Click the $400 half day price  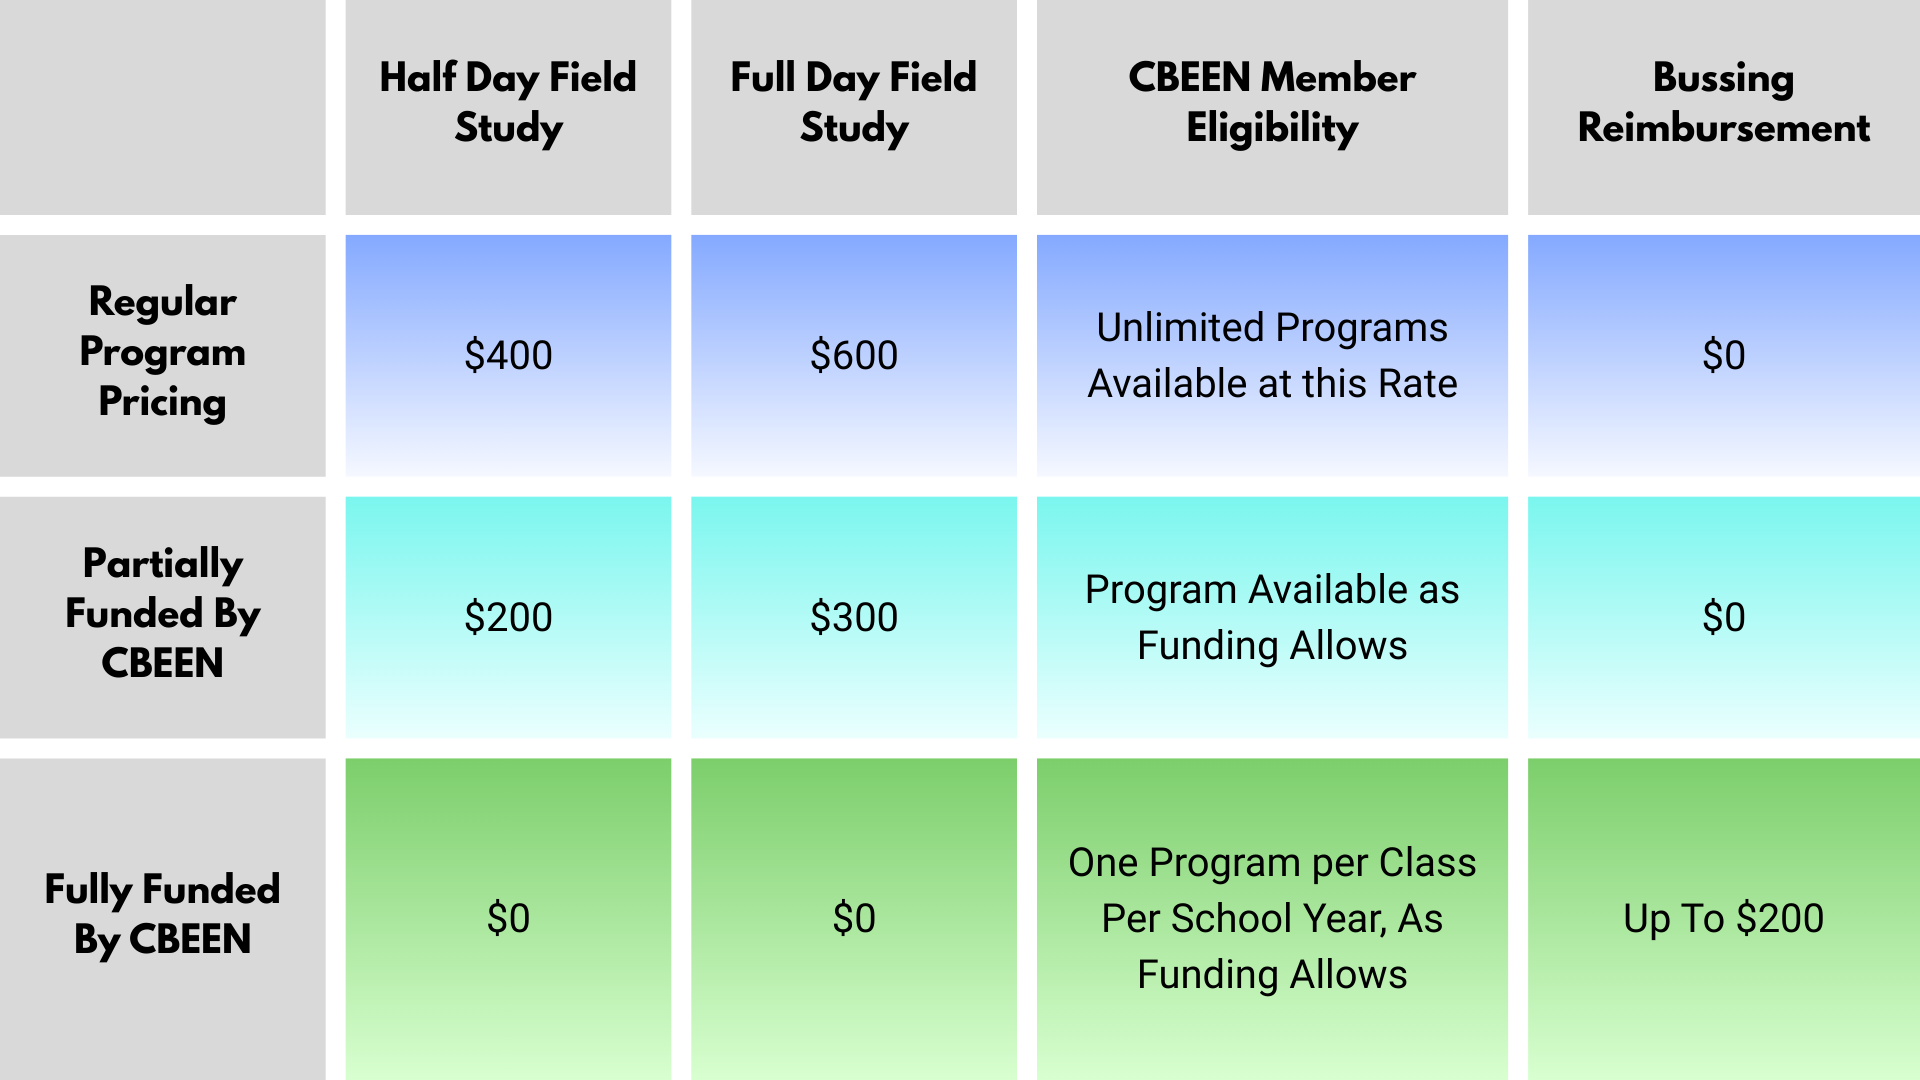(x=508, y=355)
